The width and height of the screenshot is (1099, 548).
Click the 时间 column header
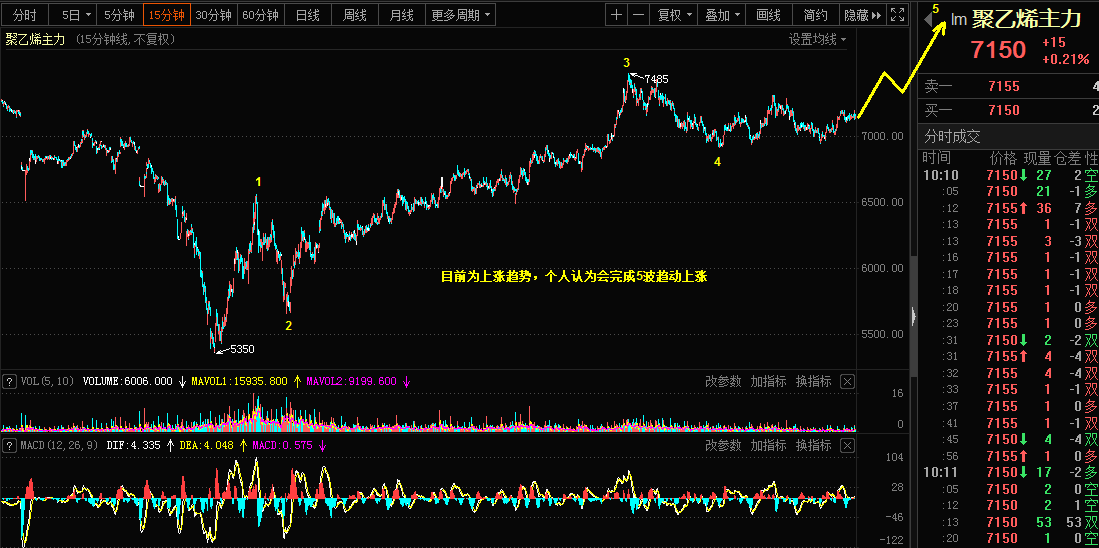click(936, 157)
